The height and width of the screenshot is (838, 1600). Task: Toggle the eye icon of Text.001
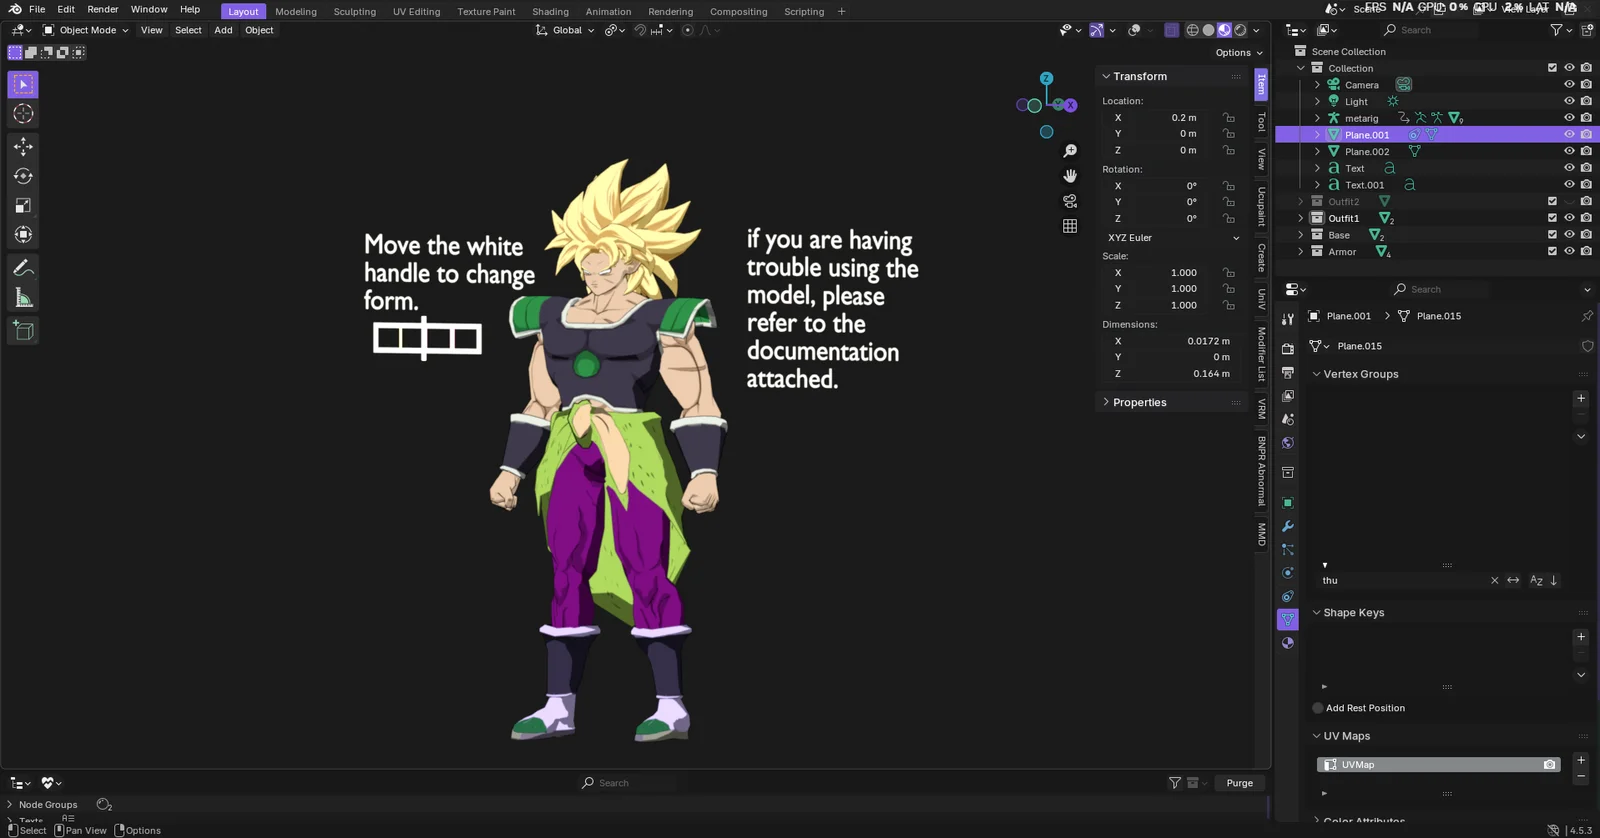1569,184
